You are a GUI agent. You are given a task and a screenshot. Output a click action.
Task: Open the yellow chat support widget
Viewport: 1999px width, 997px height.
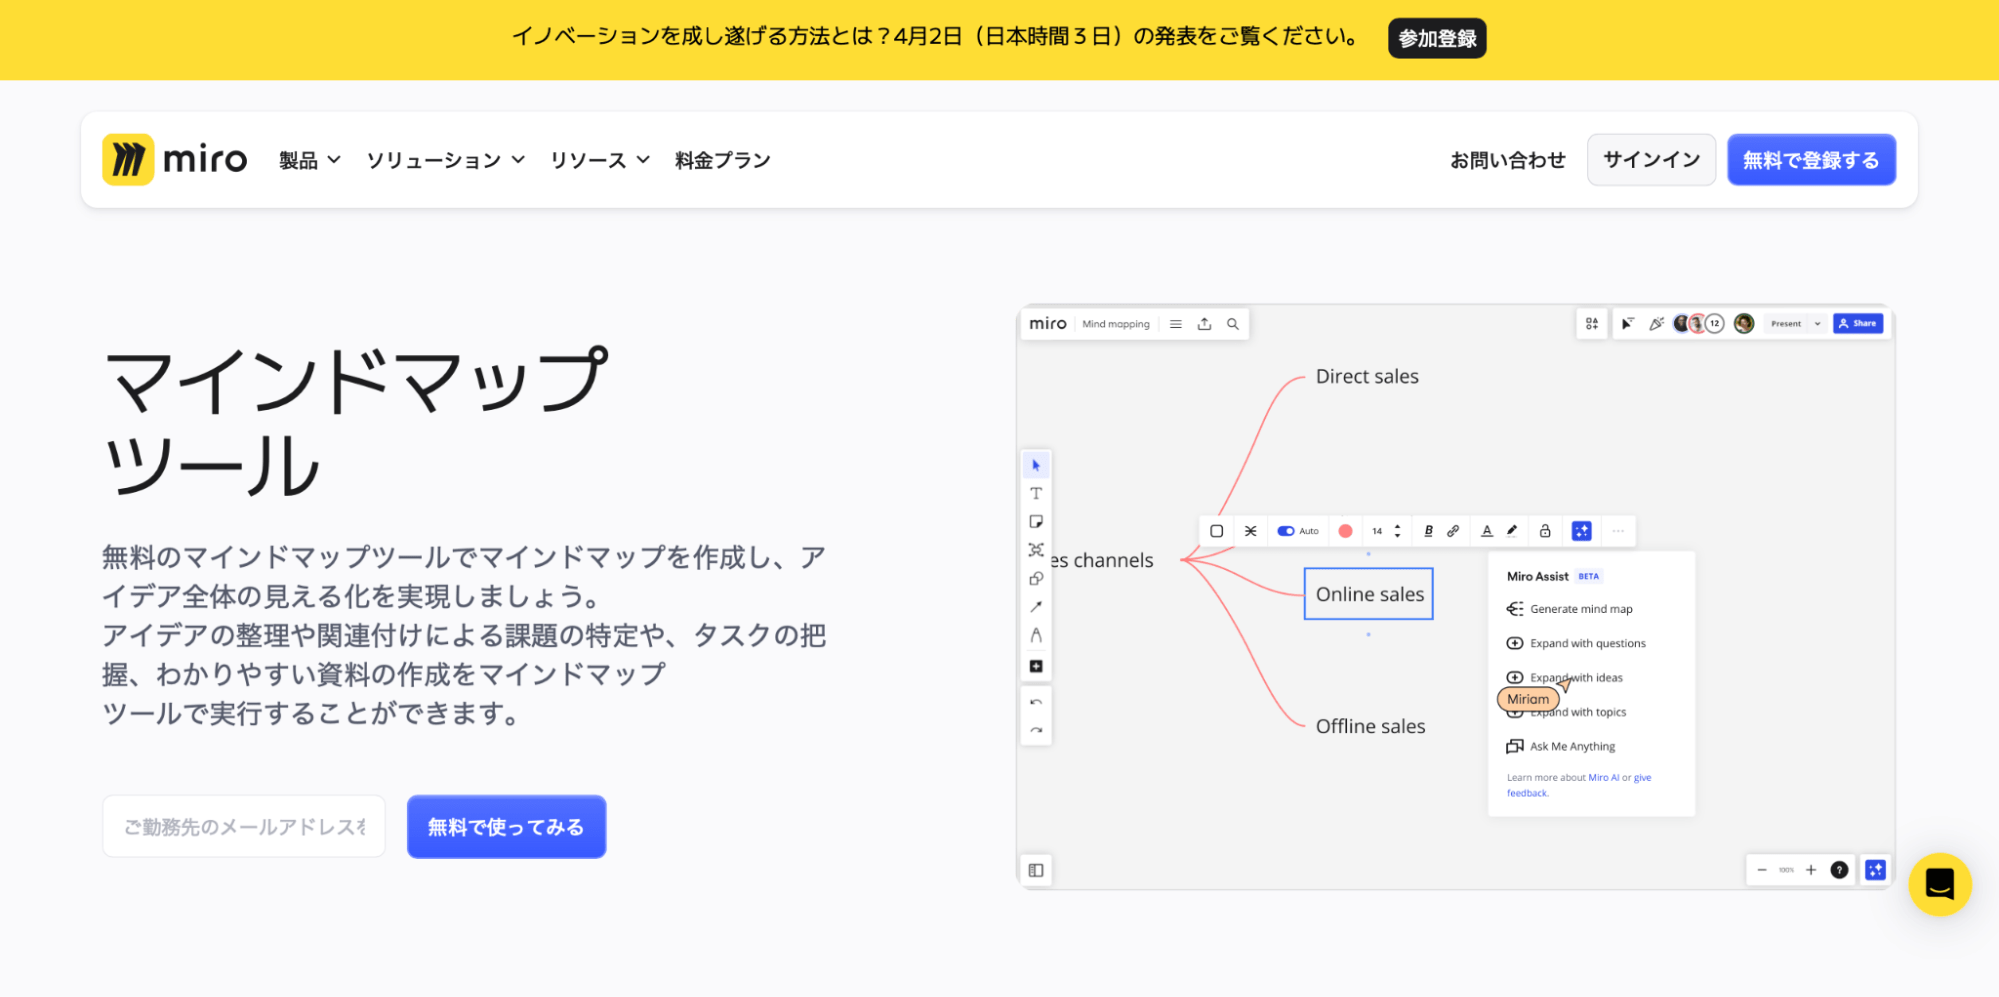pyautogui.click(x=1940, y=884)
